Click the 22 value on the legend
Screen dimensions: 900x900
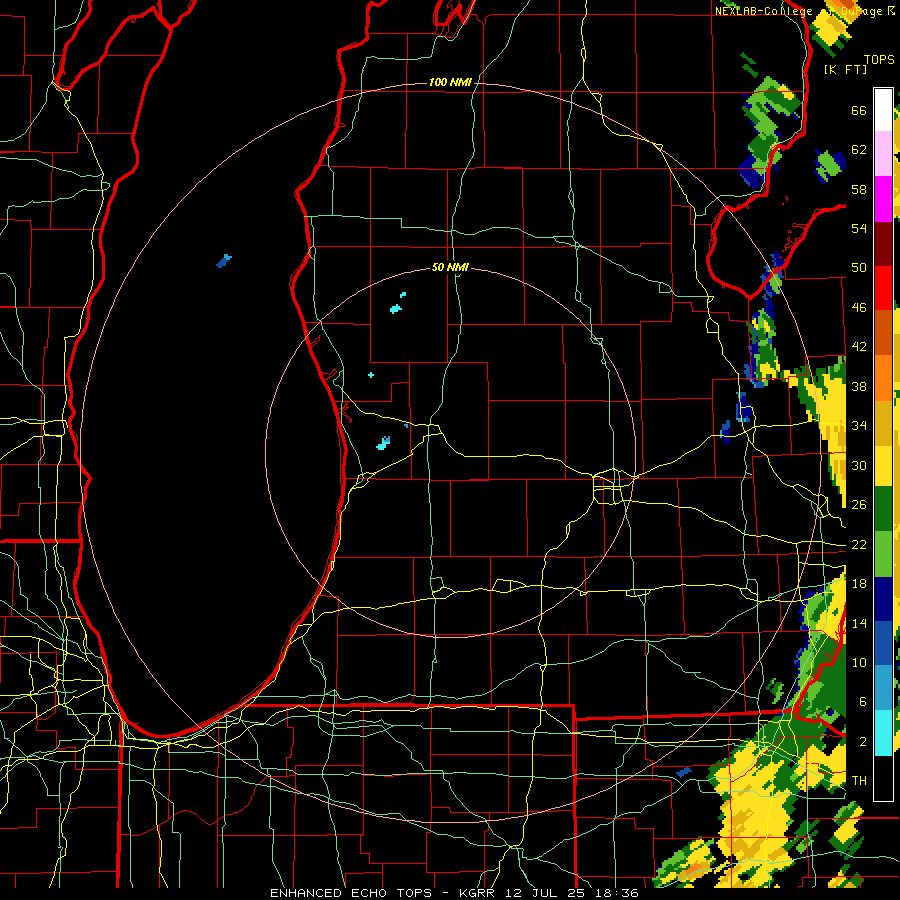[x=859, y=545]
